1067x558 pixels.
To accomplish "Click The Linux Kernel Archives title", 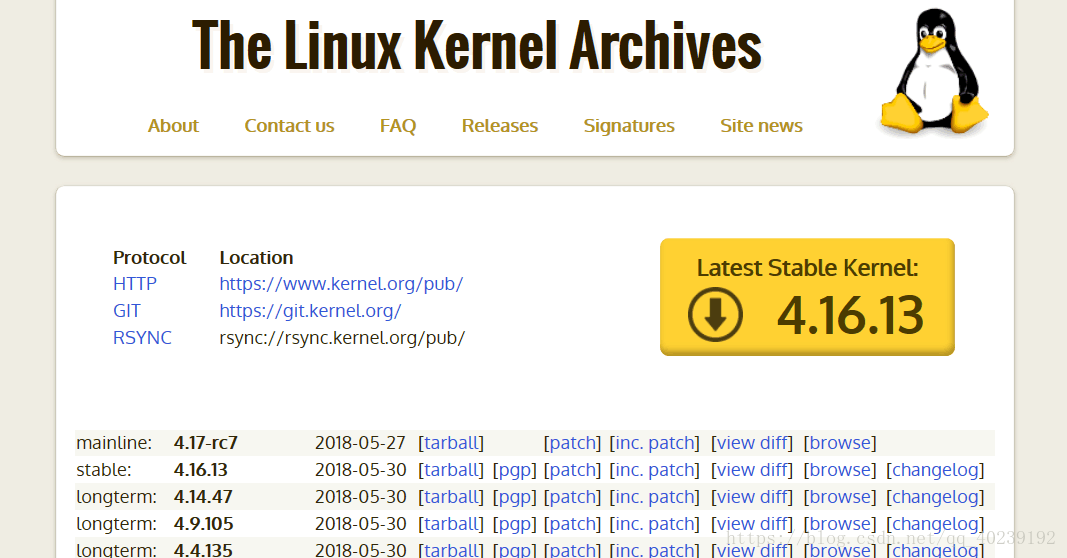I will coord(477,46).
